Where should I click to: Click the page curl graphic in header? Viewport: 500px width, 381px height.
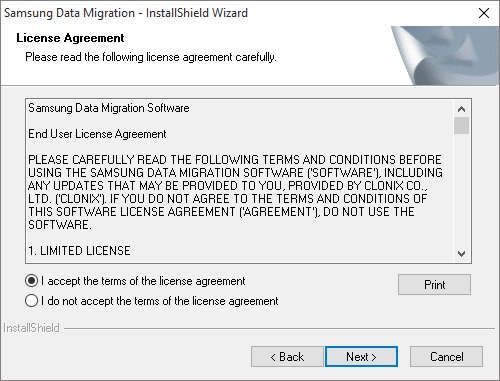click(x=445, y=55)
